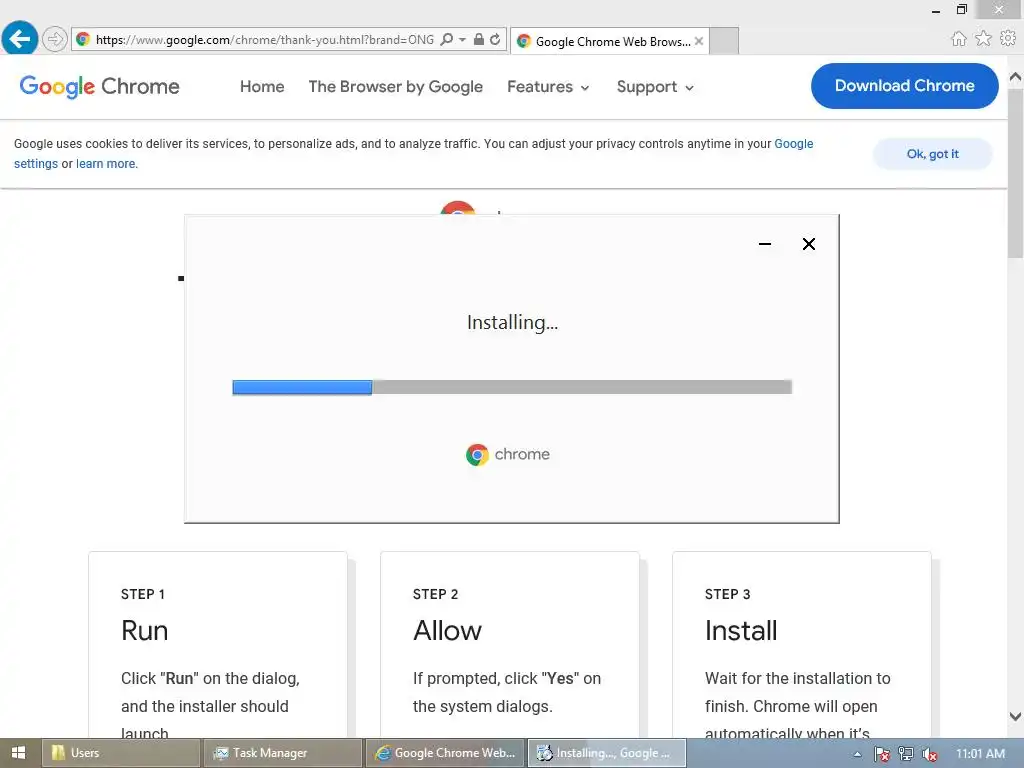Viewport: 1024px width, 768px height.
Task: Click the security lock icon in address bar
Action: pyautogui.click(x=479, y=39)
